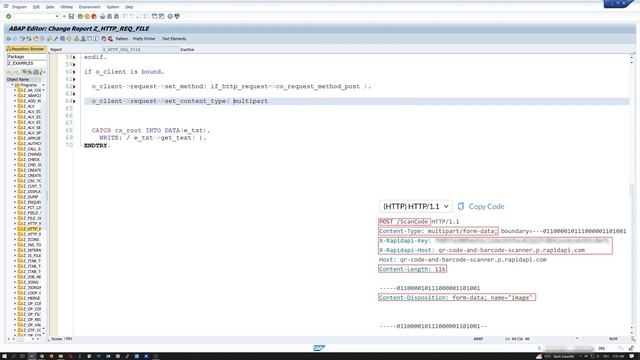Open the Repository Browser button
Image resolution: width=640 pixels, height=360 pixels.
click(25, 49)
